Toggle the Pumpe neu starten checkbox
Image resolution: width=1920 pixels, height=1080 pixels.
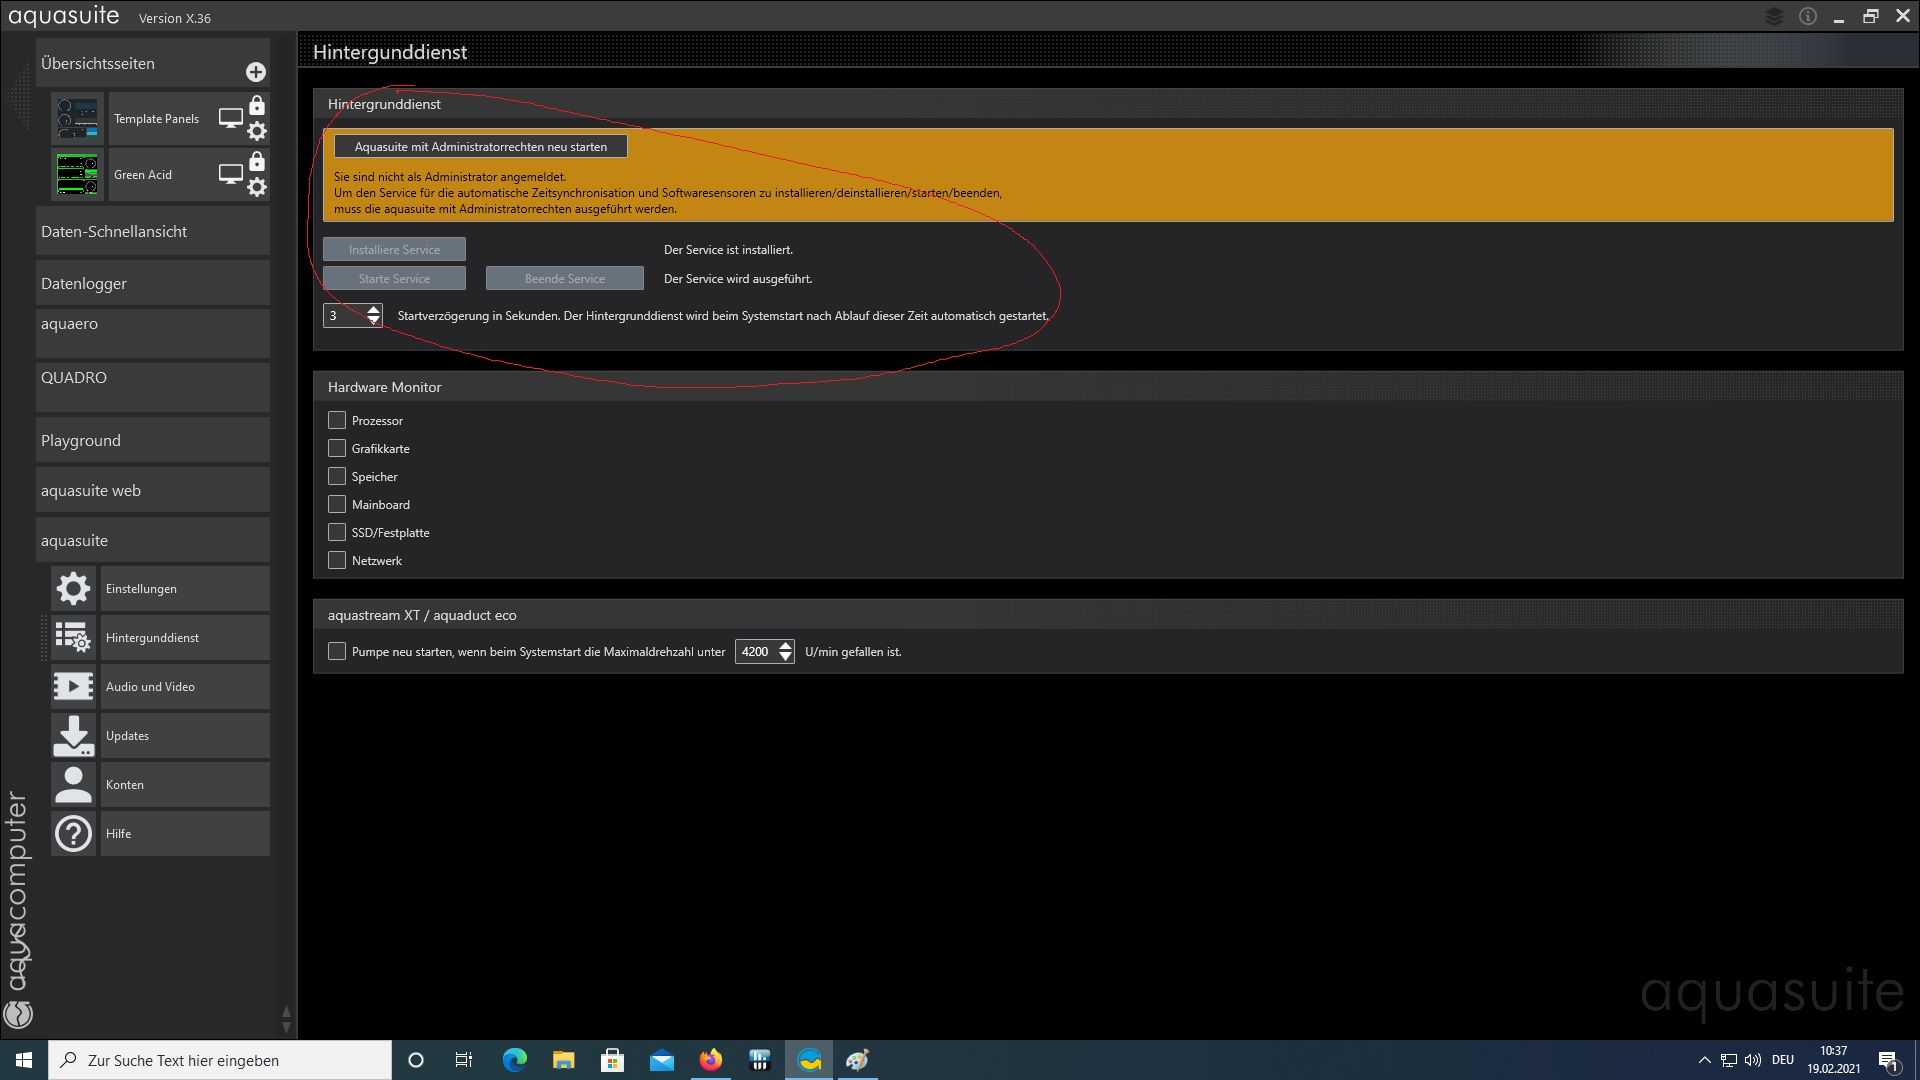337,651
